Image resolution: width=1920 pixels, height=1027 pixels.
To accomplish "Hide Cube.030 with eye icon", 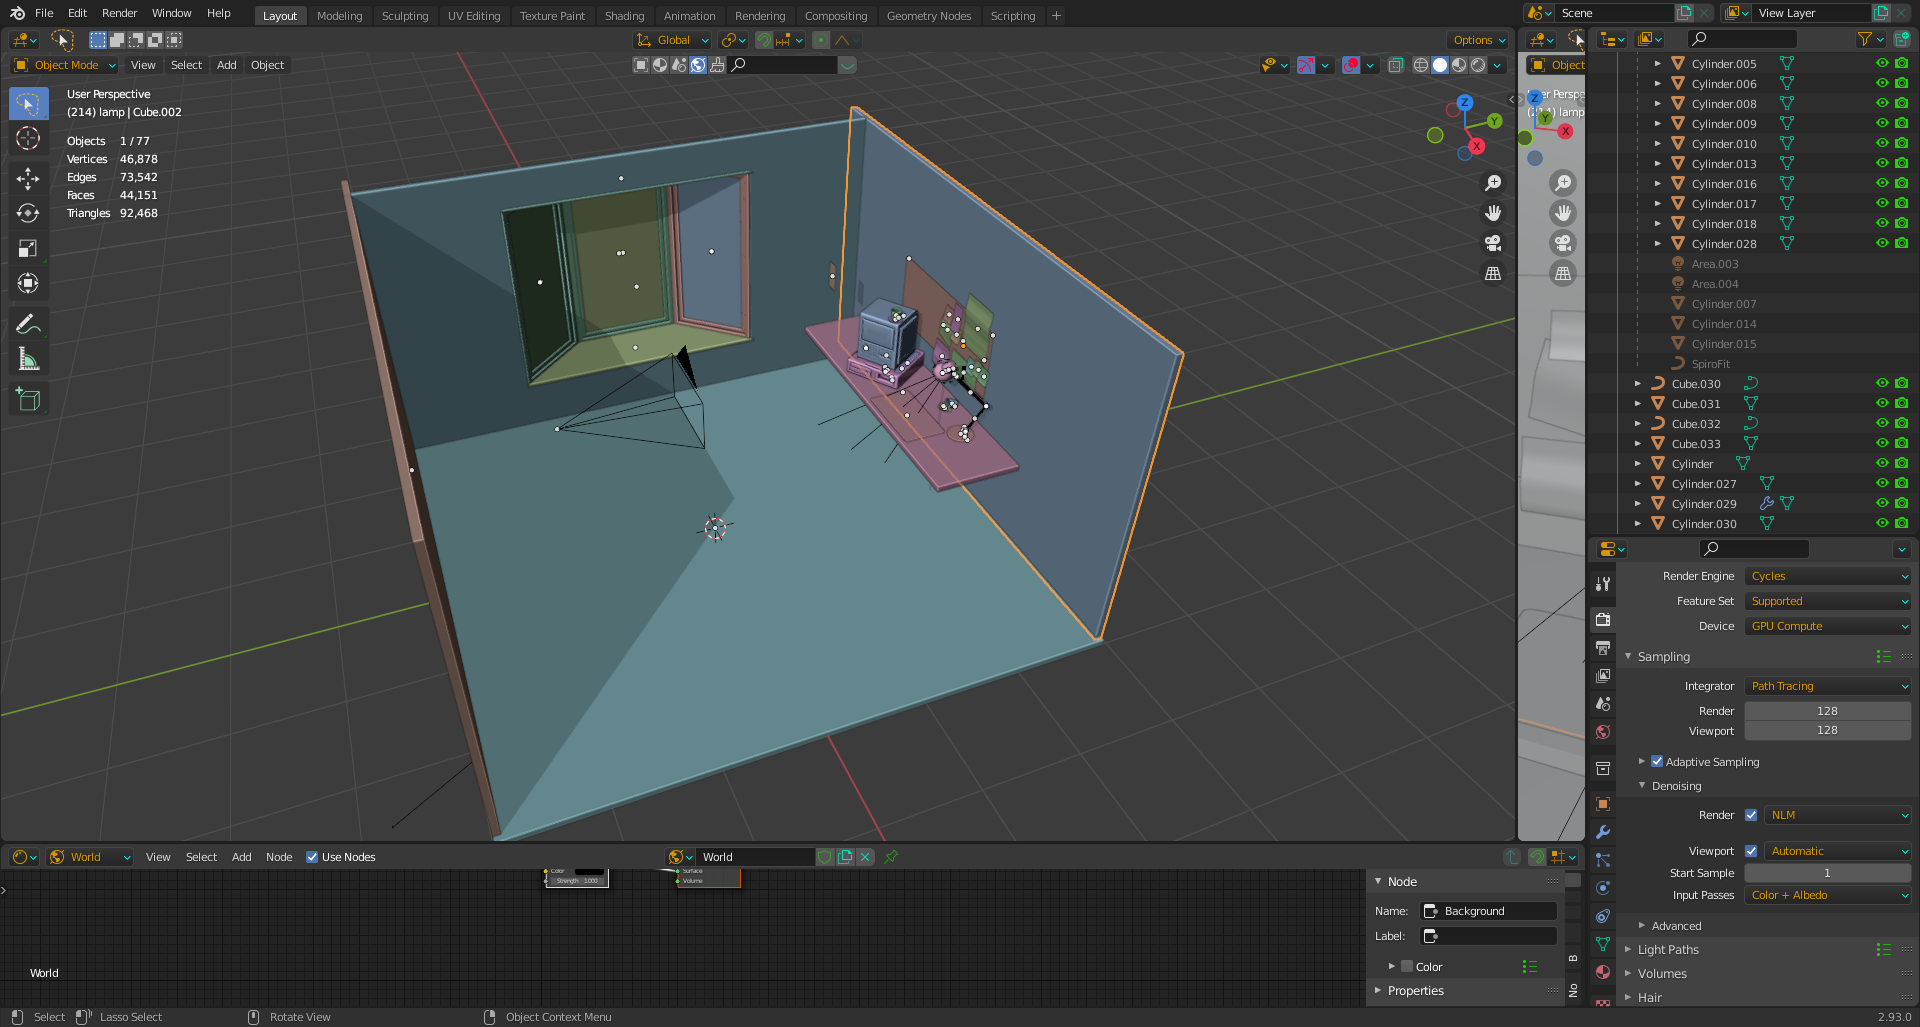I will (x=1882, y=383).
